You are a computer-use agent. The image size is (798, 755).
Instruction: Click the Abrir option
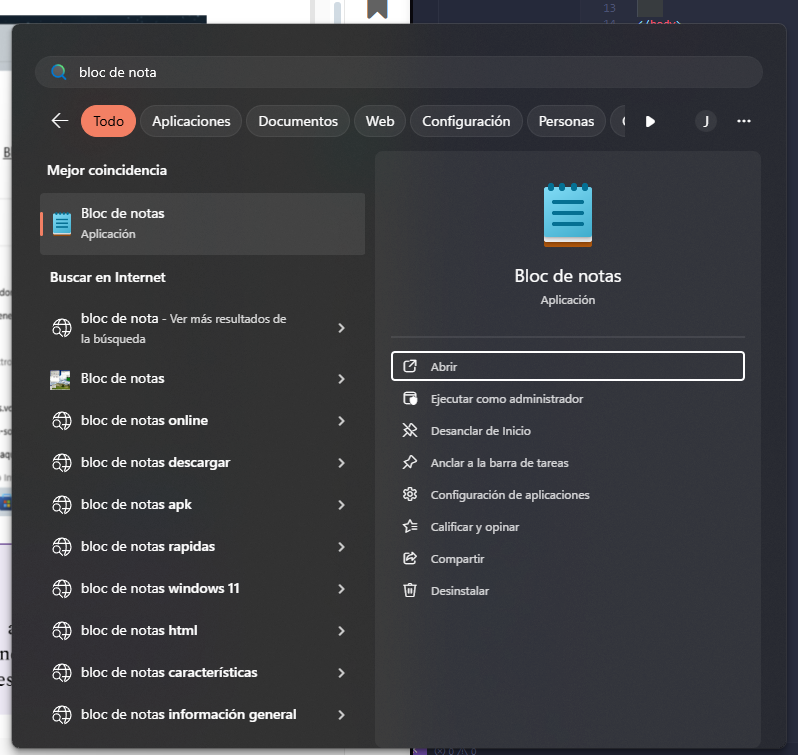tap(567, 366)
